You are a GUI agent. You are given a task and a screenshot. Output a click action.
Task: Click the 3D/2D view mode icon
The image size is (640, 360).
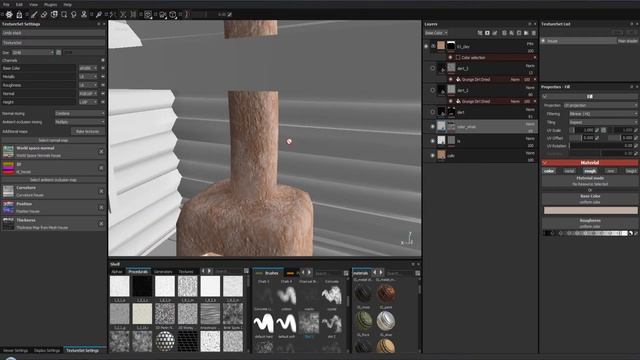coord(148,15)
